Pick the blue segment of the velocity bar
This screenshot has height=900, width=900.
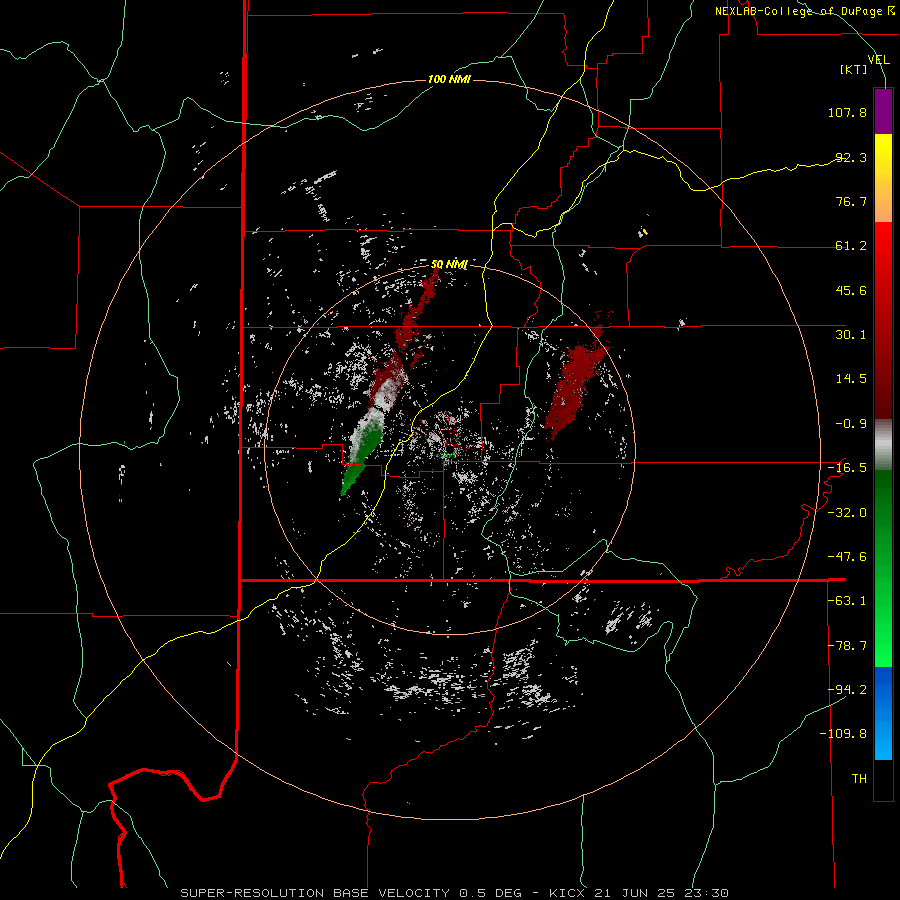click(883, 713)
